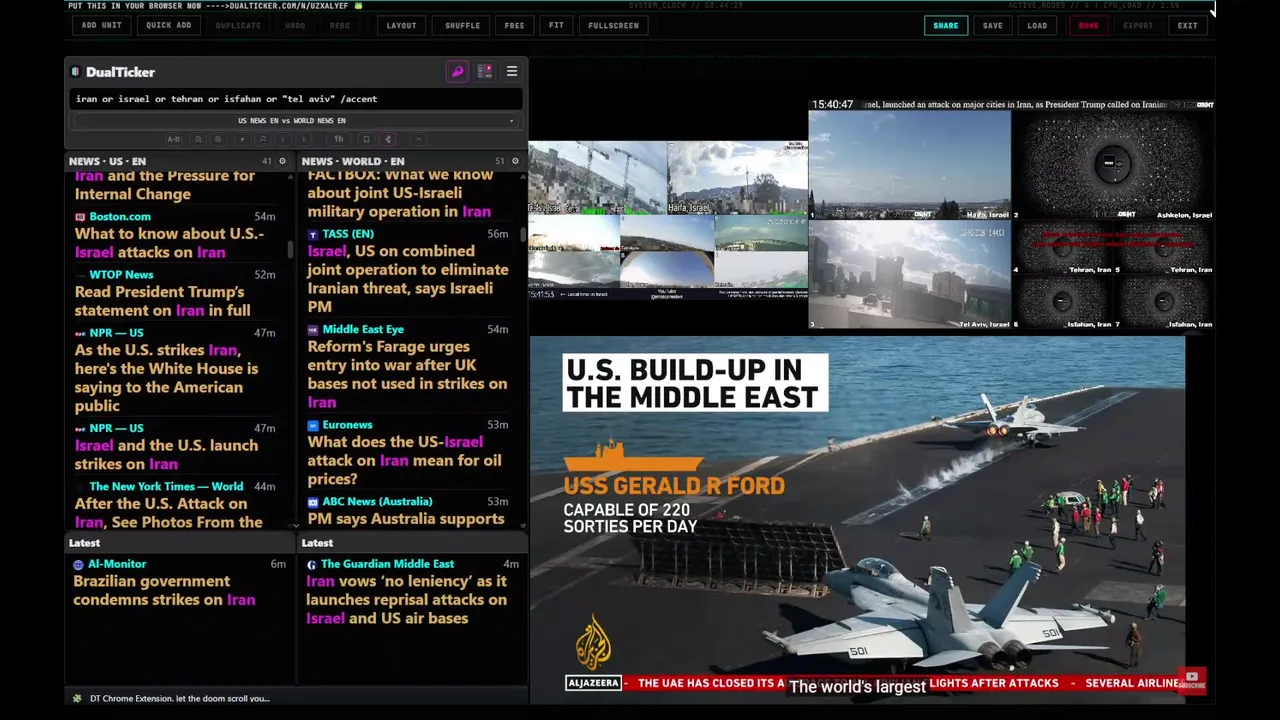The width and height of the screenshot is (1280, 720).
Task: Click the UNDO toolbar button
Action: (x=295, y=25)
